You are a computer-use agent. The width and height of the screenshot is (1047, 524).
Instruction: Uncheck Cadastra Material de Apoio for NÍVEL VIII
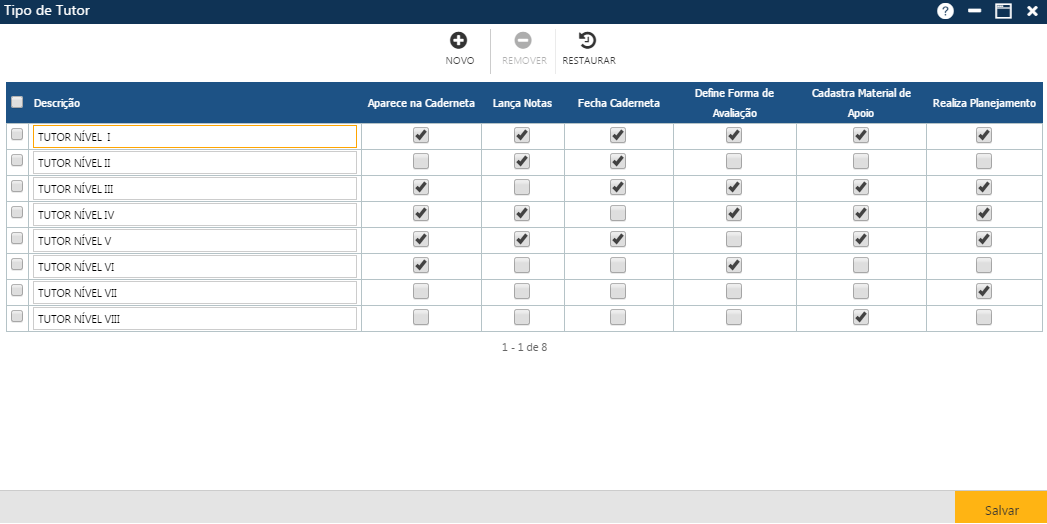[x=860, y=317]
